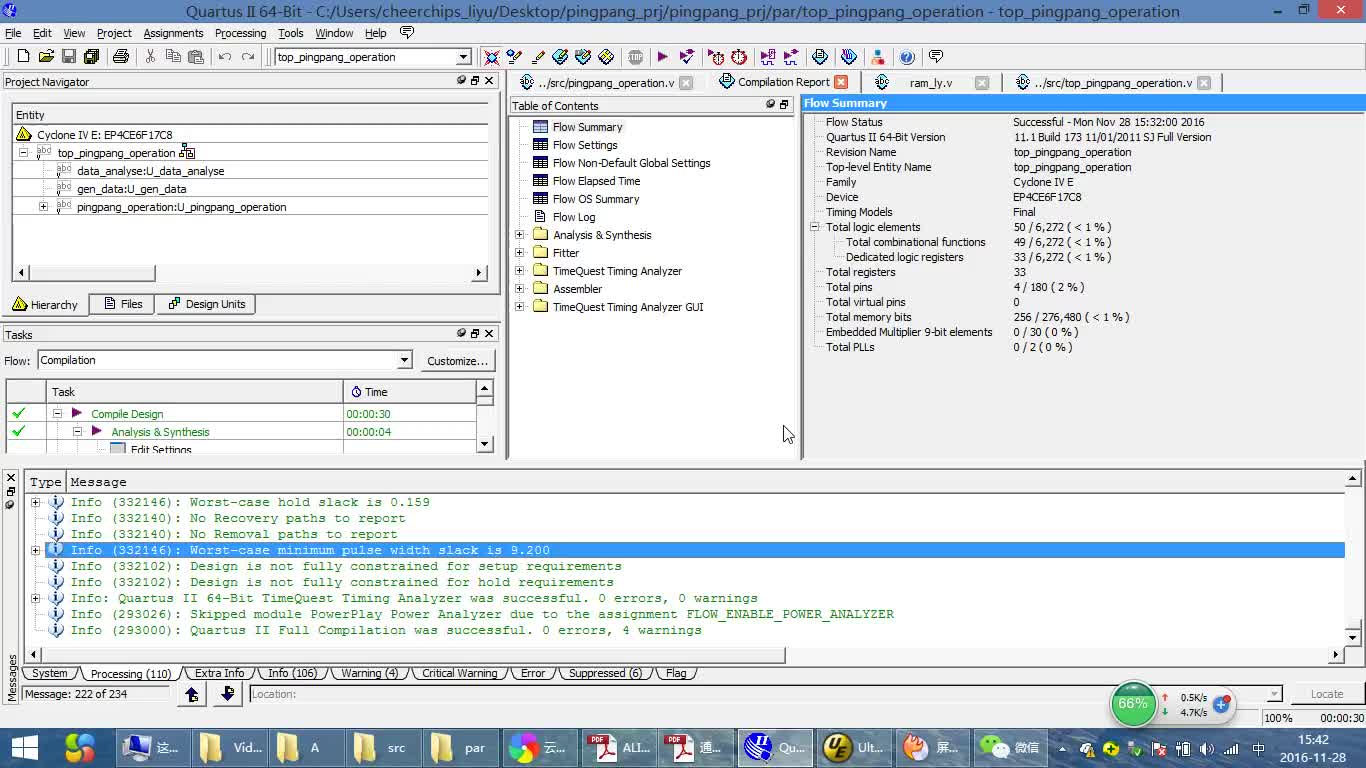The image size is (1366, 768).
Task: Click the Copy toolbar icon
Action: coord(173,57)
